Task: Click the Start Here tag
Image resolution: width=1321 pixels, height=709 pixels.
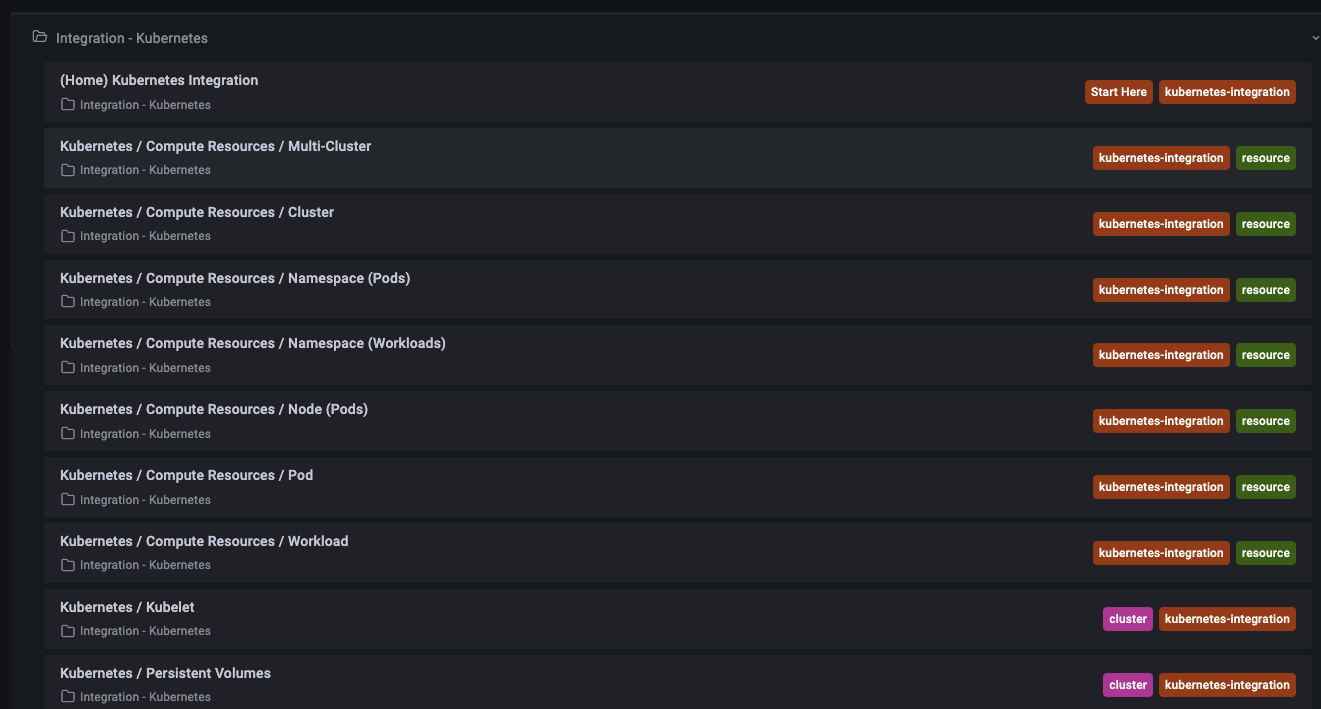Action: point(1119,92)
